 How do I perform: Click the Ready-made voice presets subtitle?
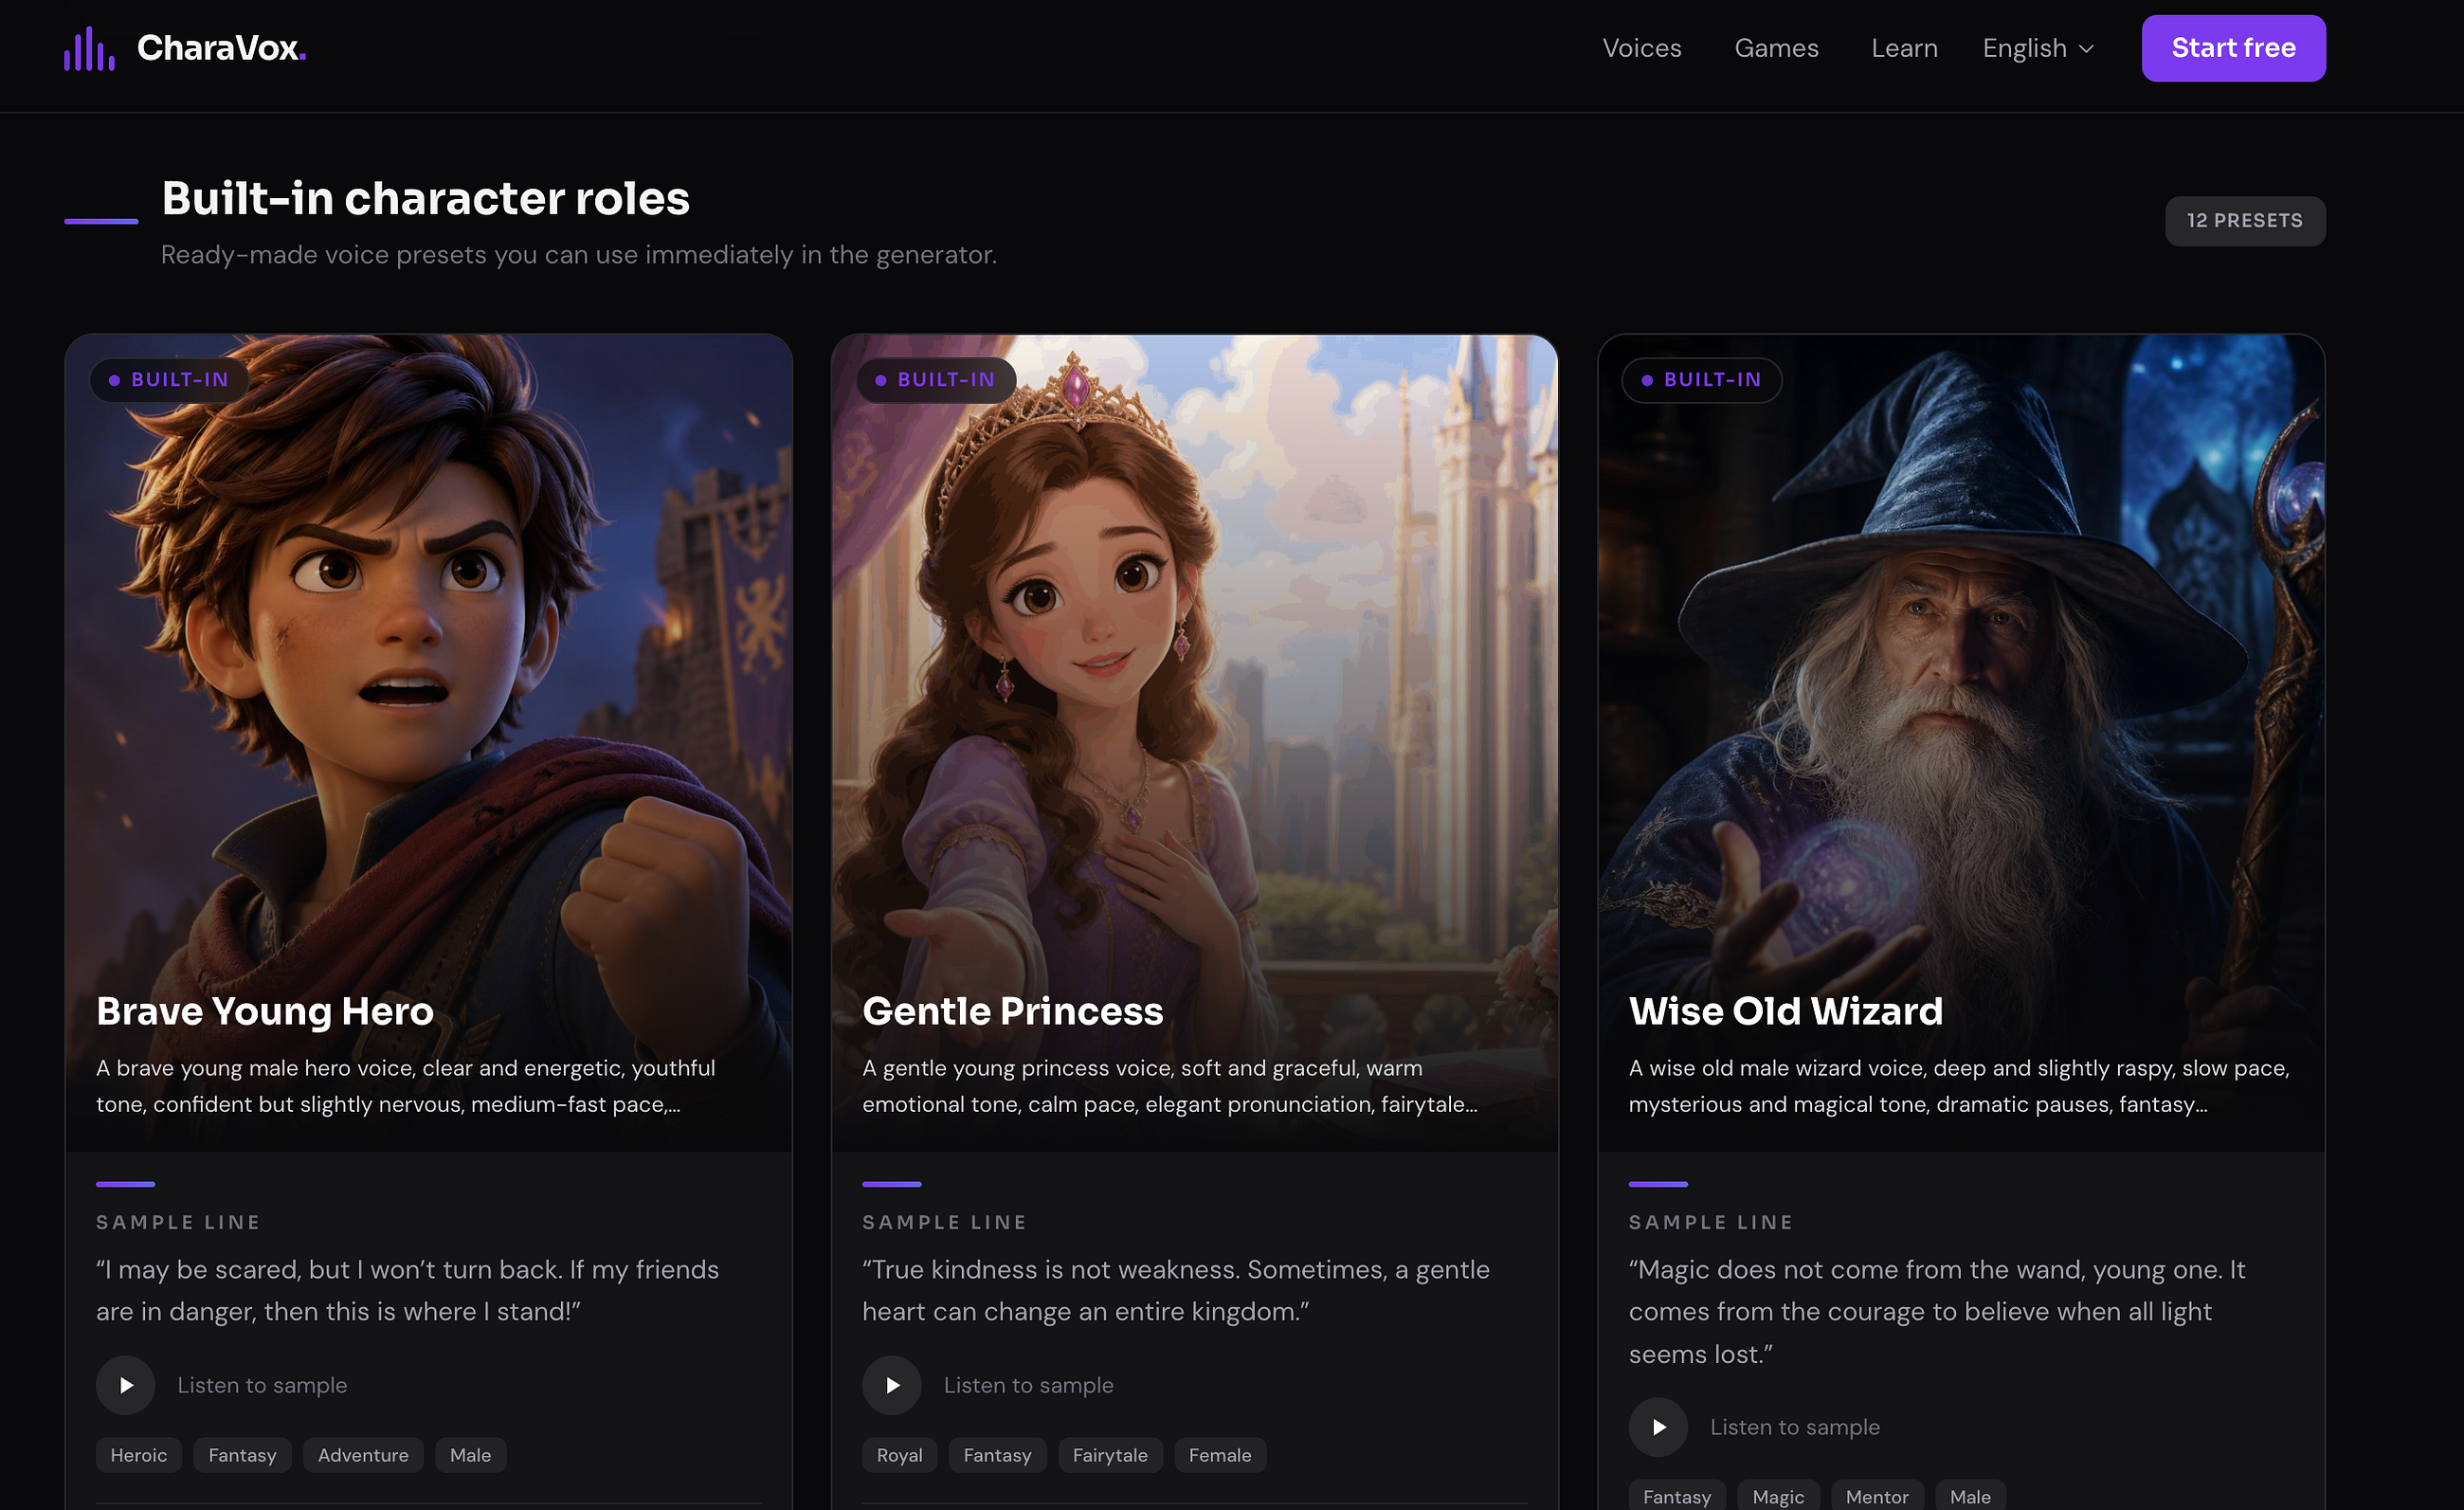[x=579, y=255]
